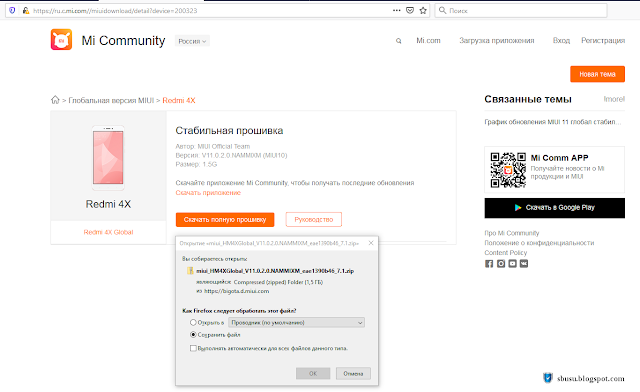Click the Redmi 4X breadcrumb link
The width and height of the screenshot is (640, 392).
(x=179, y=100)
